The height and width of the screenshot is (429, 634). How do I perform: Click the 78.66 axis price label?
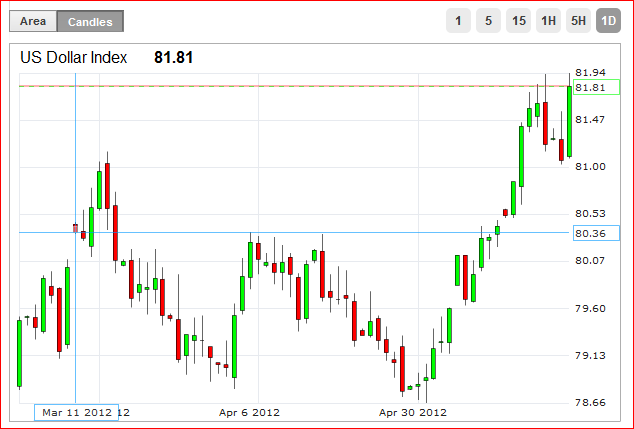click(x=591, y=402)
